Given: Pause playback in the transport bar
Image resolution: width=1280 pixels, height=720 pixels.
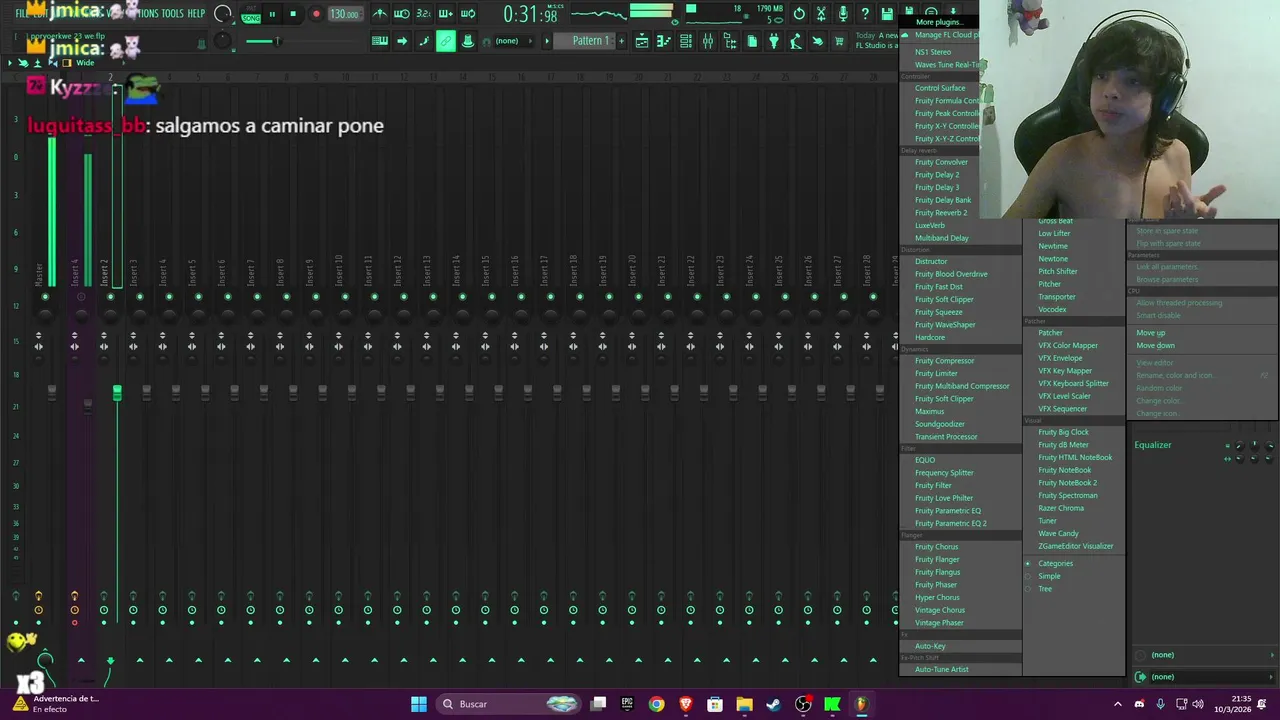Looking at the screenshot, I should point(272,14).
